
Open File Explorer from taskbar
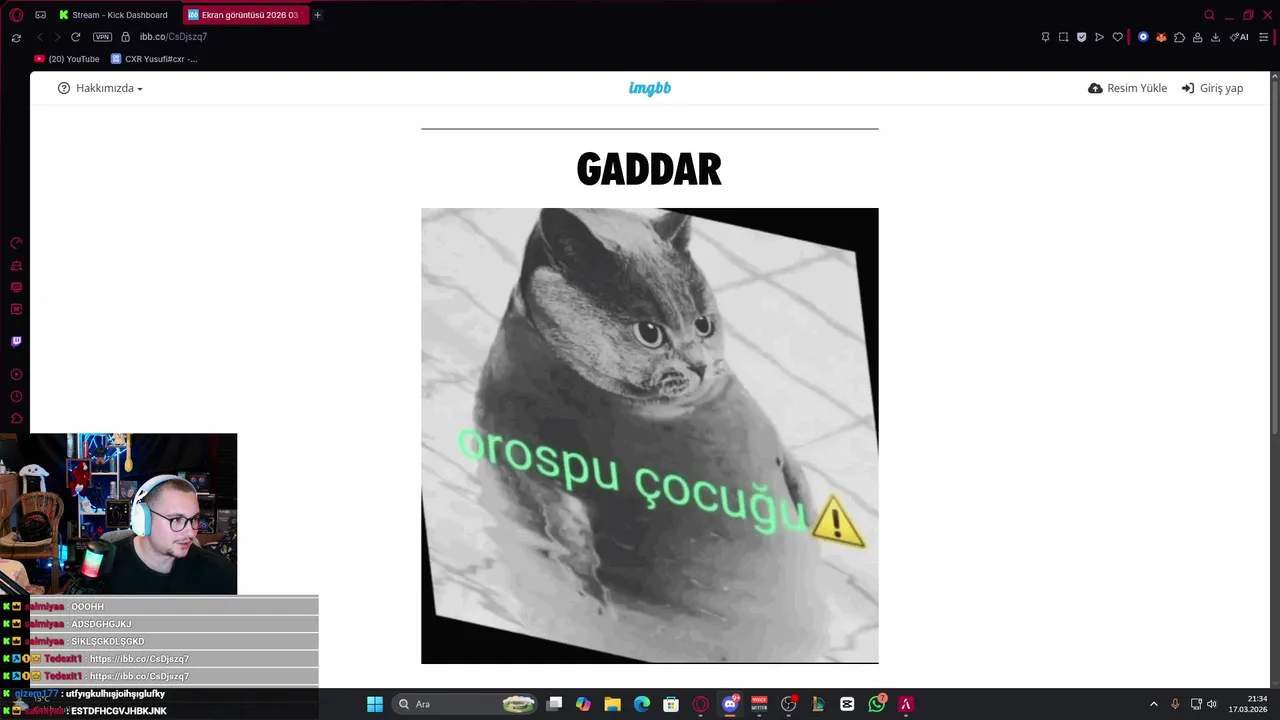tap(613, 704)
